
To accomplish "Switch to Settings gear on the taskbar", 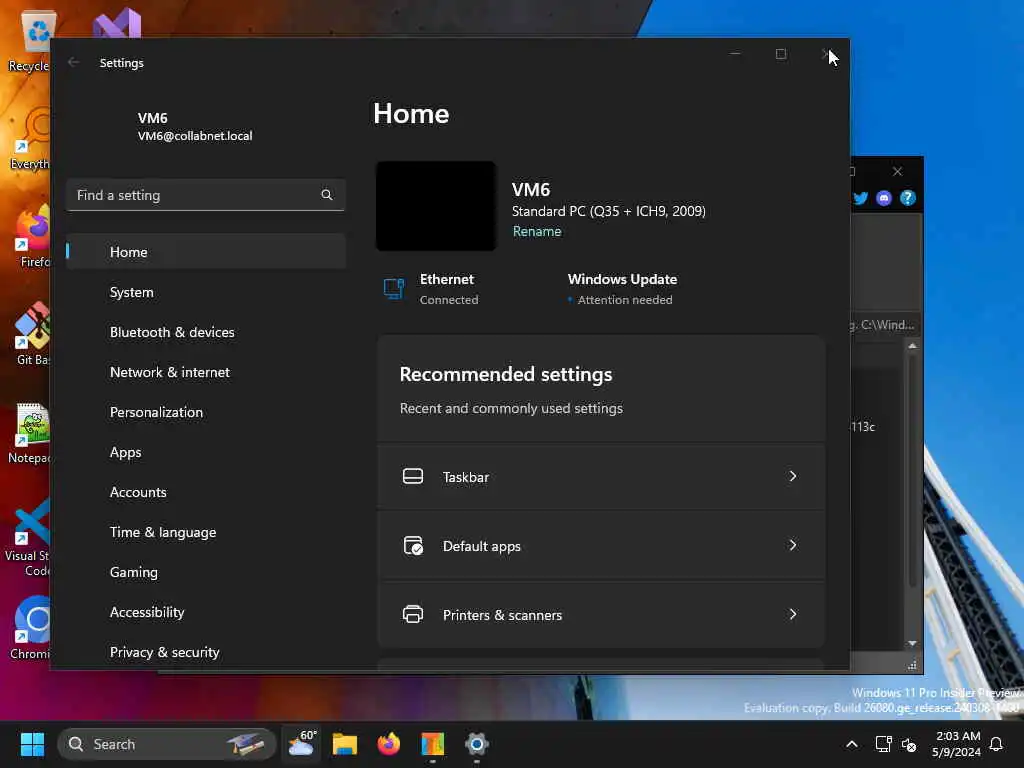I will tap(477, 744).
